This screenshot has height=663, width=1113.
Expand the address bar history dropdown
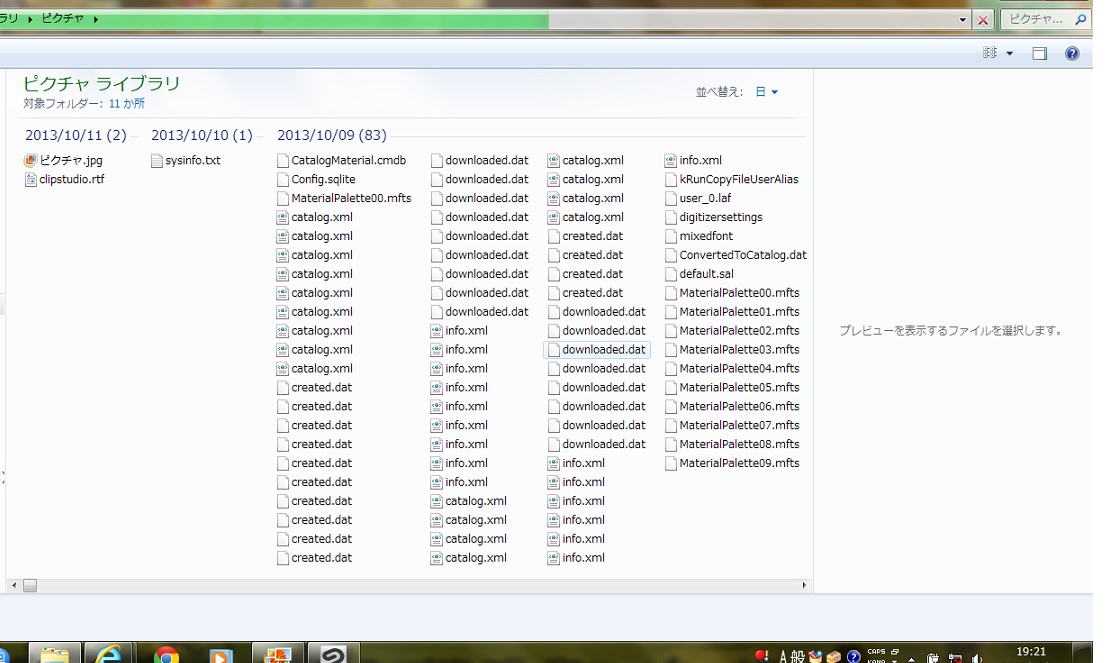coord(963,20)
